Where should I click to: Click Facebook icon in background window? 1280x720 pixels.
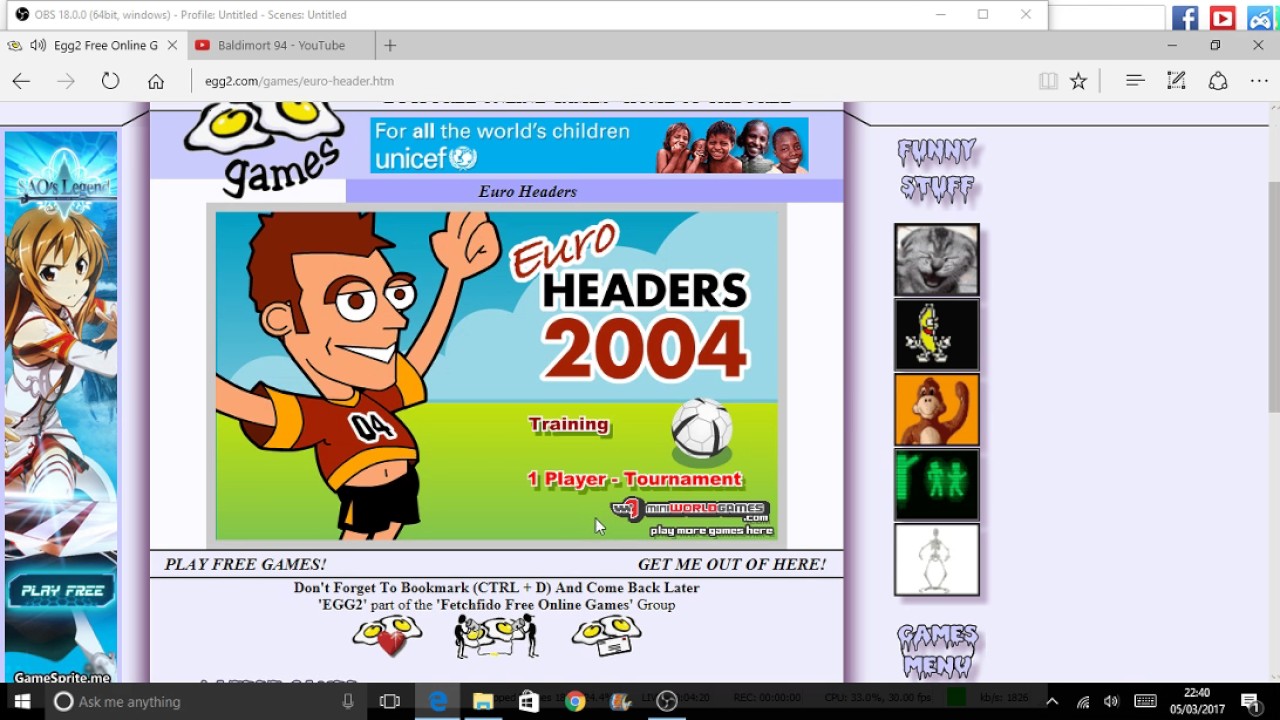(x=1185, y=17)
